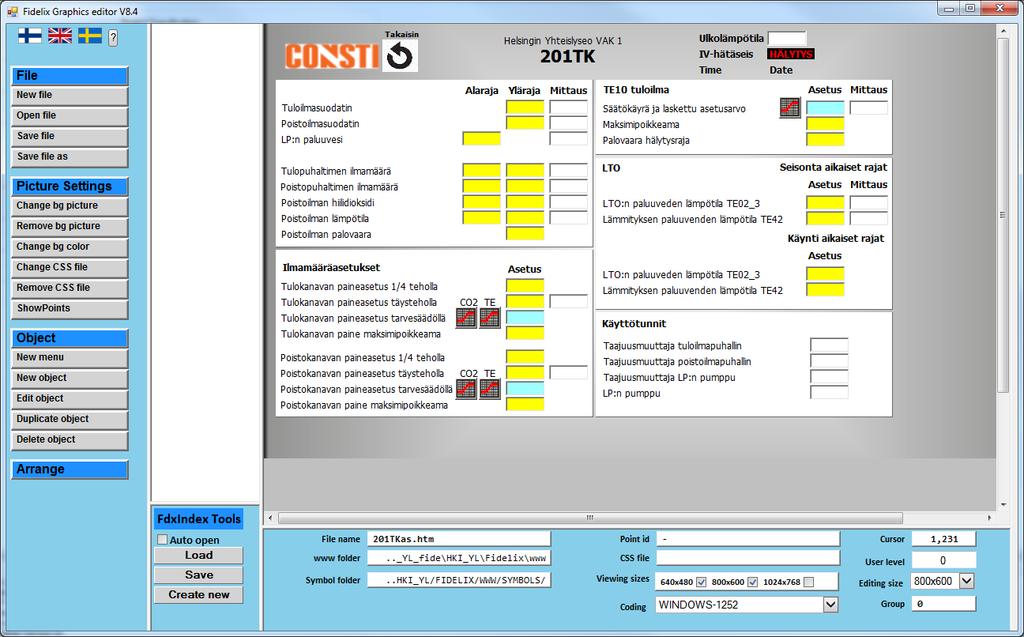
Task: Switch language with the Finnish flag
Action: click(29, 36)
